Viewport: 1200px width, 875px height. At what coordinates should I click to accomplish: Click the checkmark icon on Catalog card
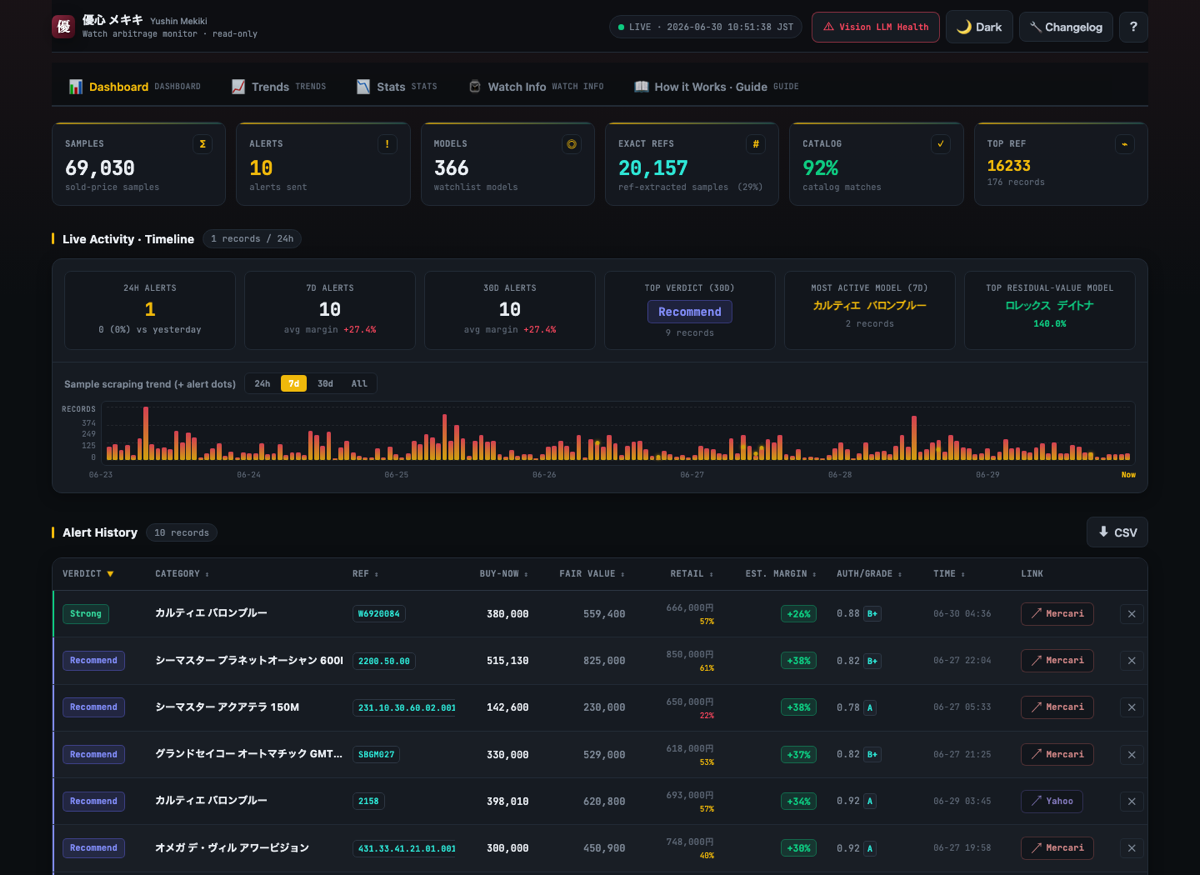(940, 144)
